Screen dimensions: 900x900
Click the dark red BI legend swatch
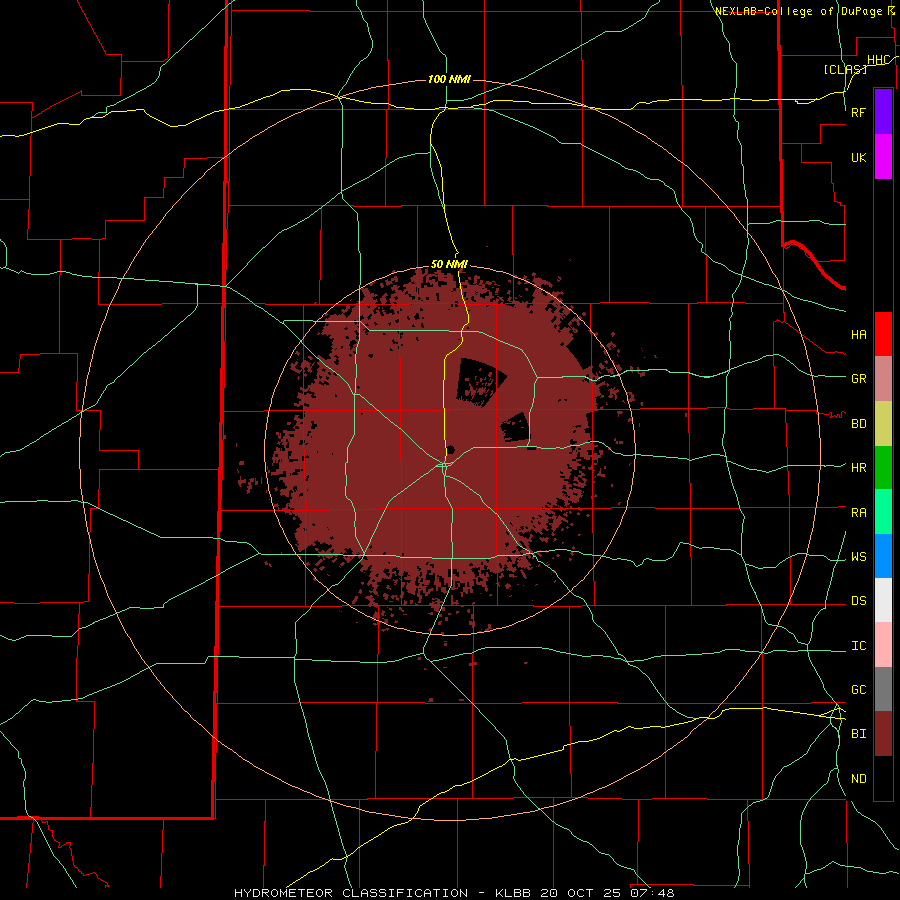click(883, 734)
